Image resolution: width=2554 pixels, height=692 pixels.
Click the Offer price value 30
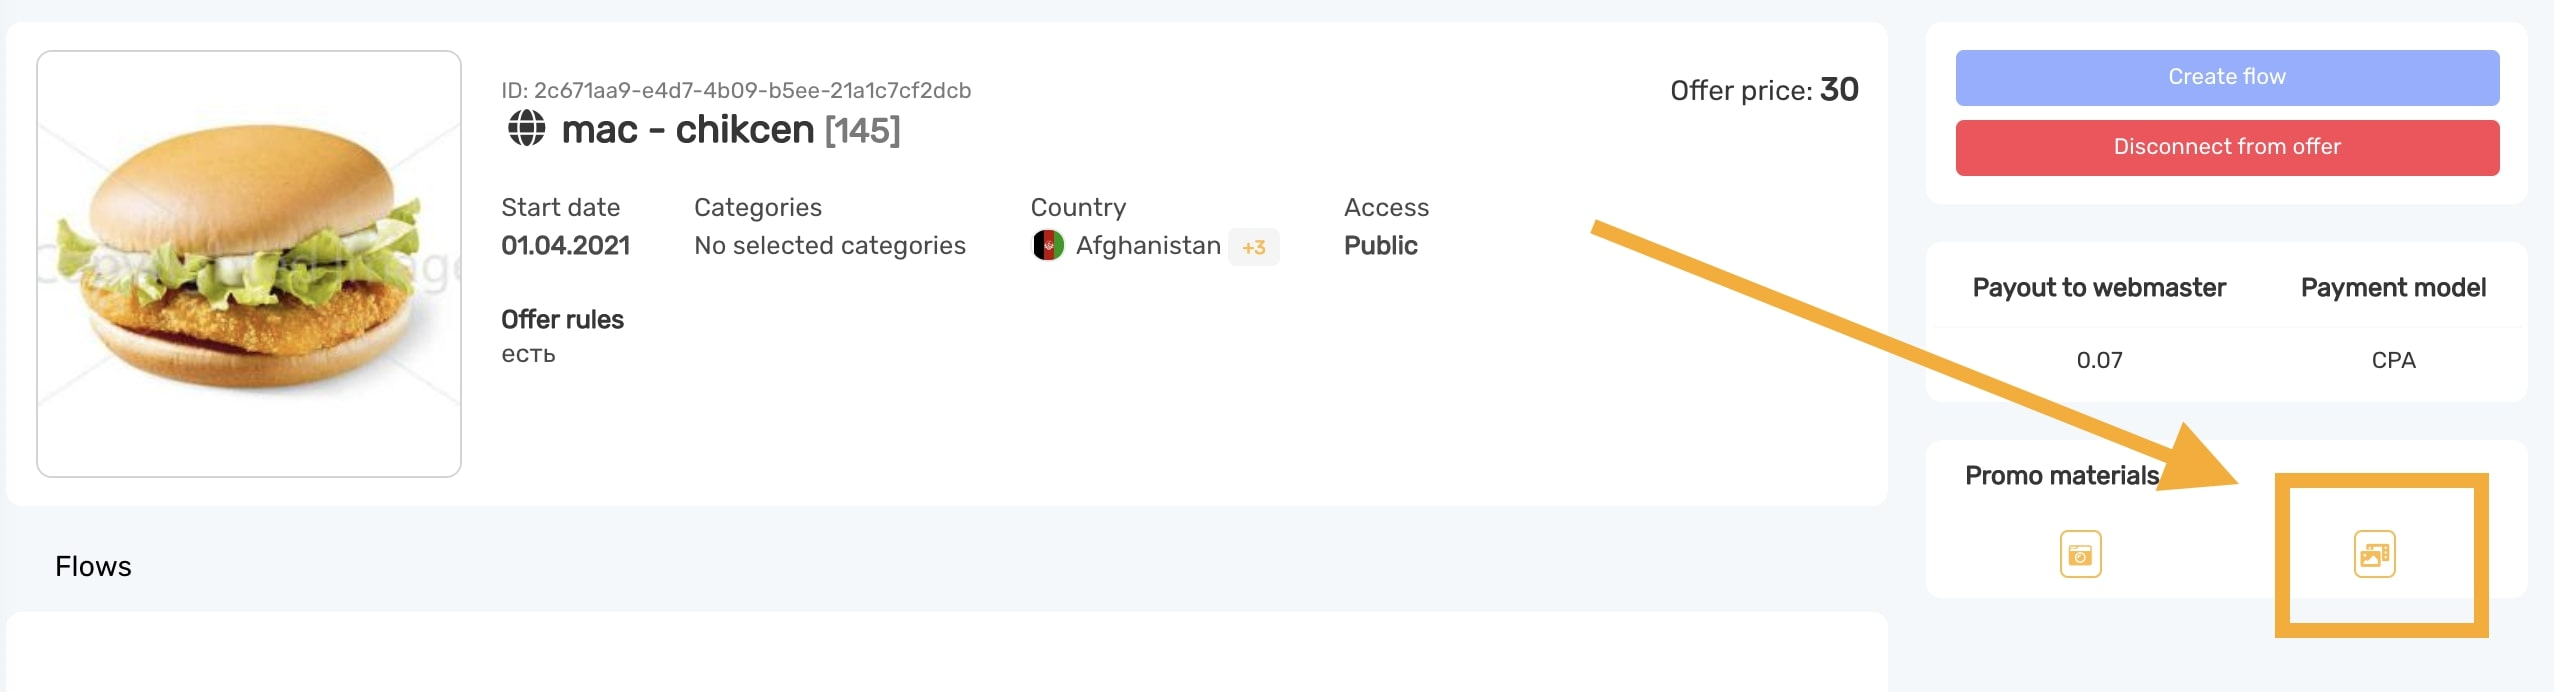tap(1838, 90)
